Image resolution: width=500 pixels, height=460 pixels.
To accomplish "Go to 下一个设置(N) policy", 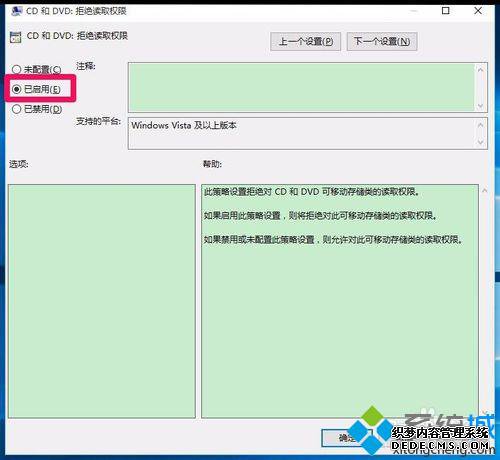I will pyautogui.click(x=382, y=41).
